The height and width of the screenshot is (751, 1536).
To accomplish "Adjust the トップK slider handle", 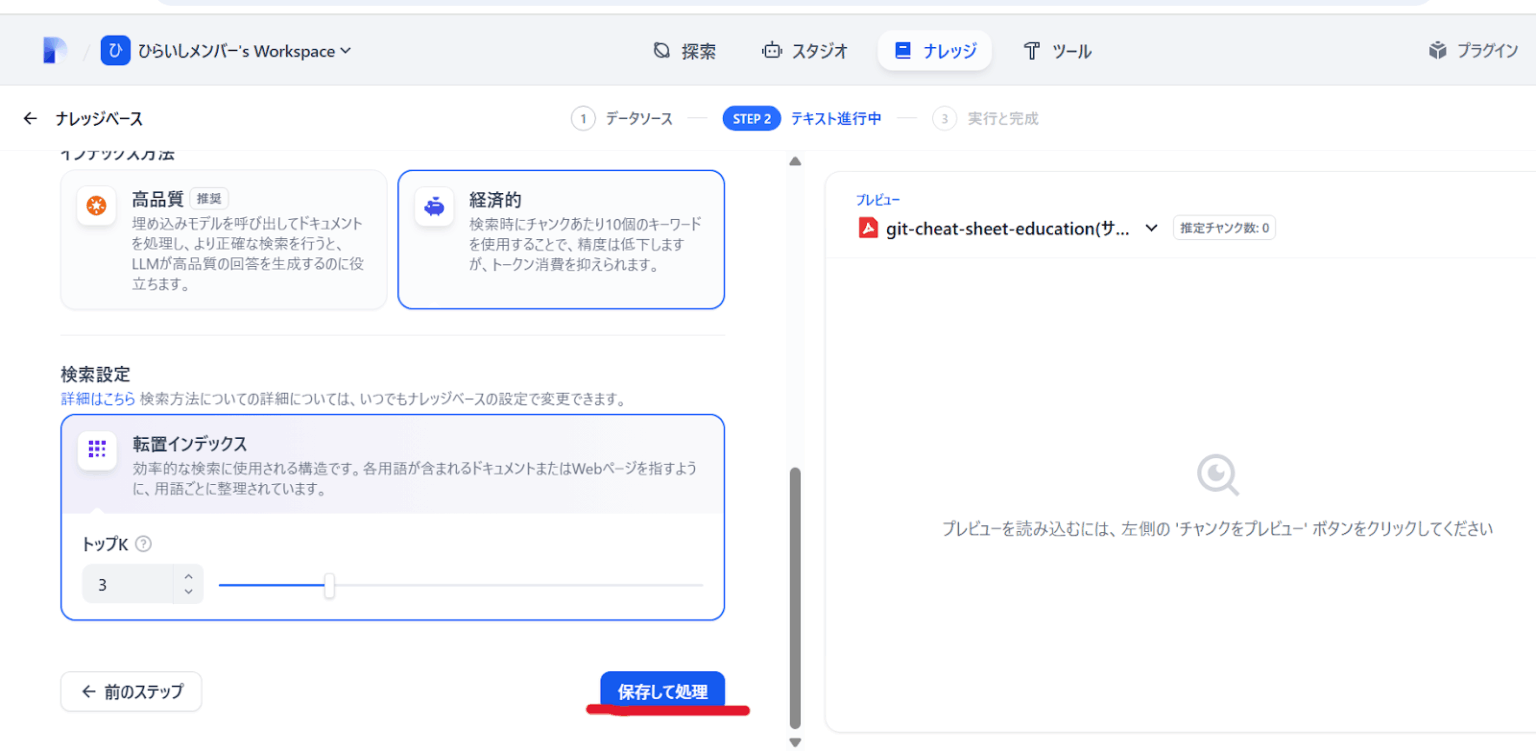I will coord(330,586).
